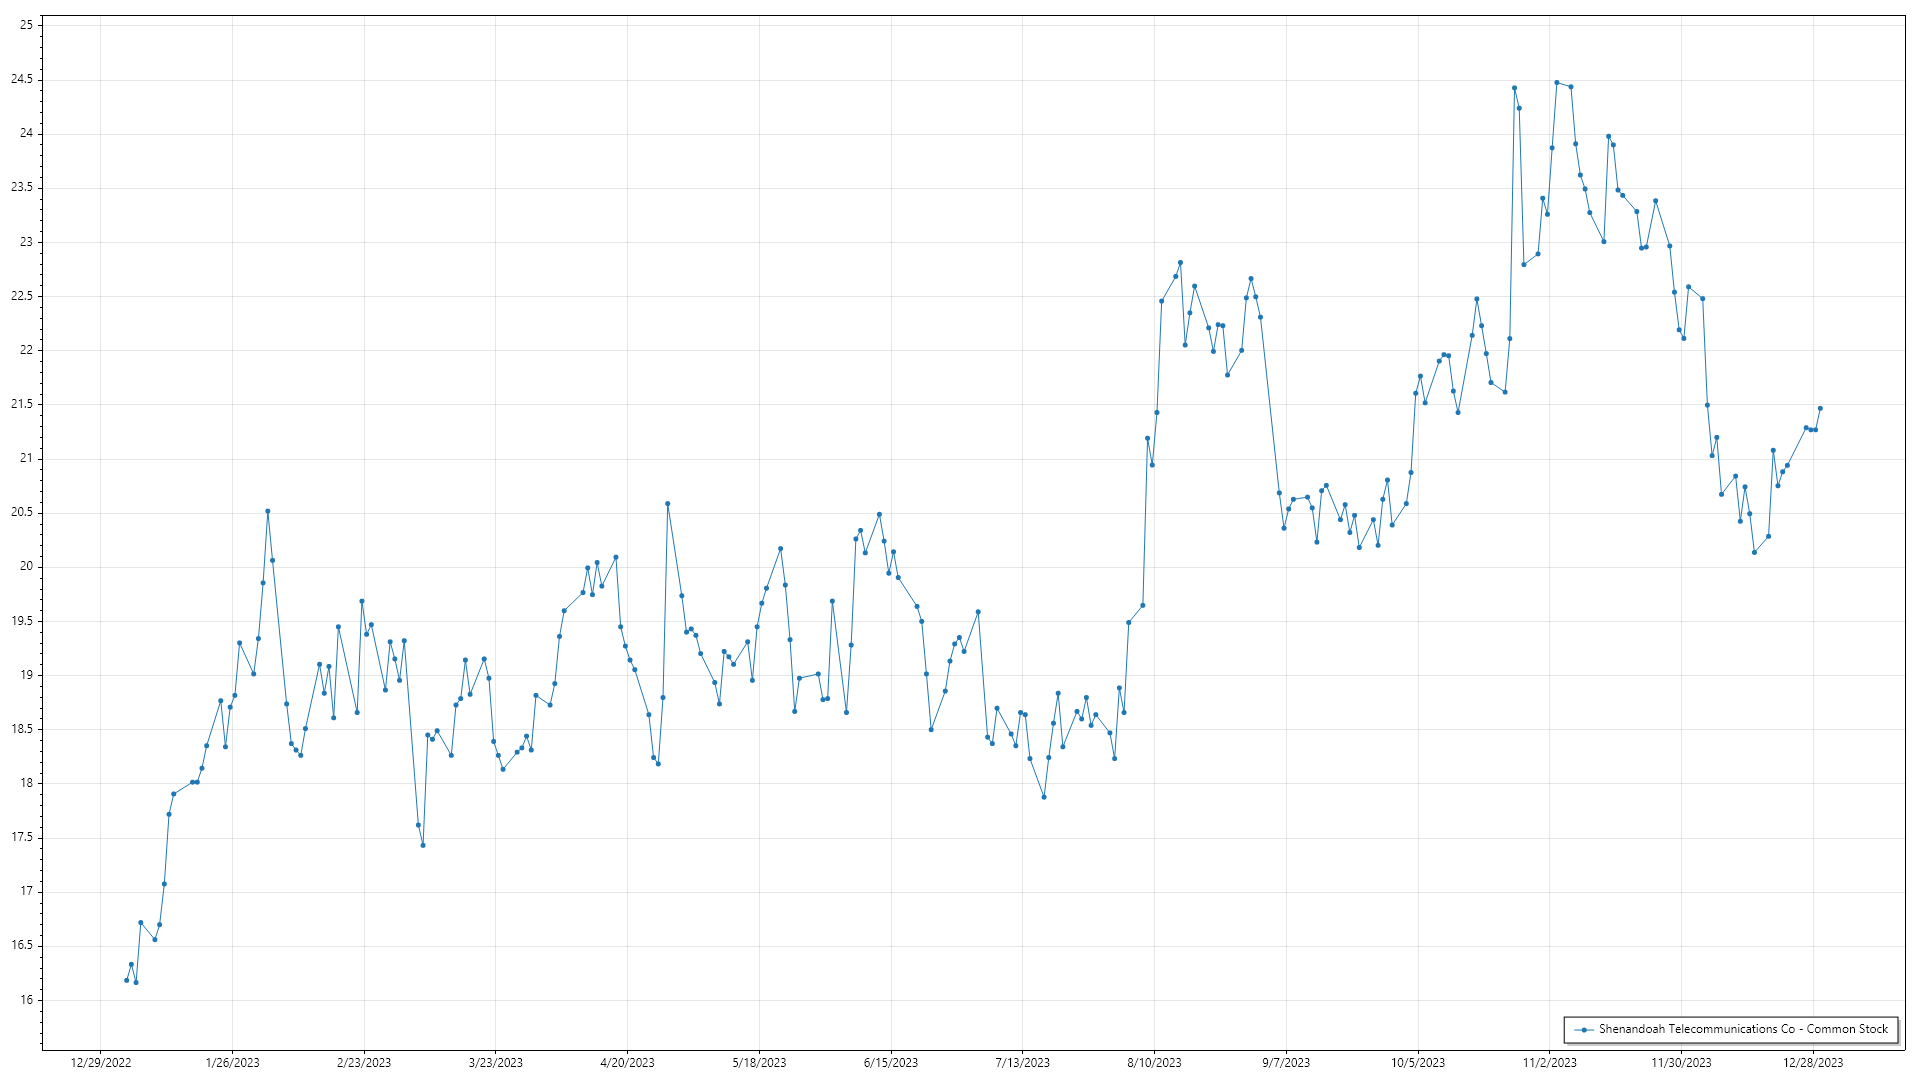Click the final data point near 21.5

pyautogui.click(x=1820, y=408)
